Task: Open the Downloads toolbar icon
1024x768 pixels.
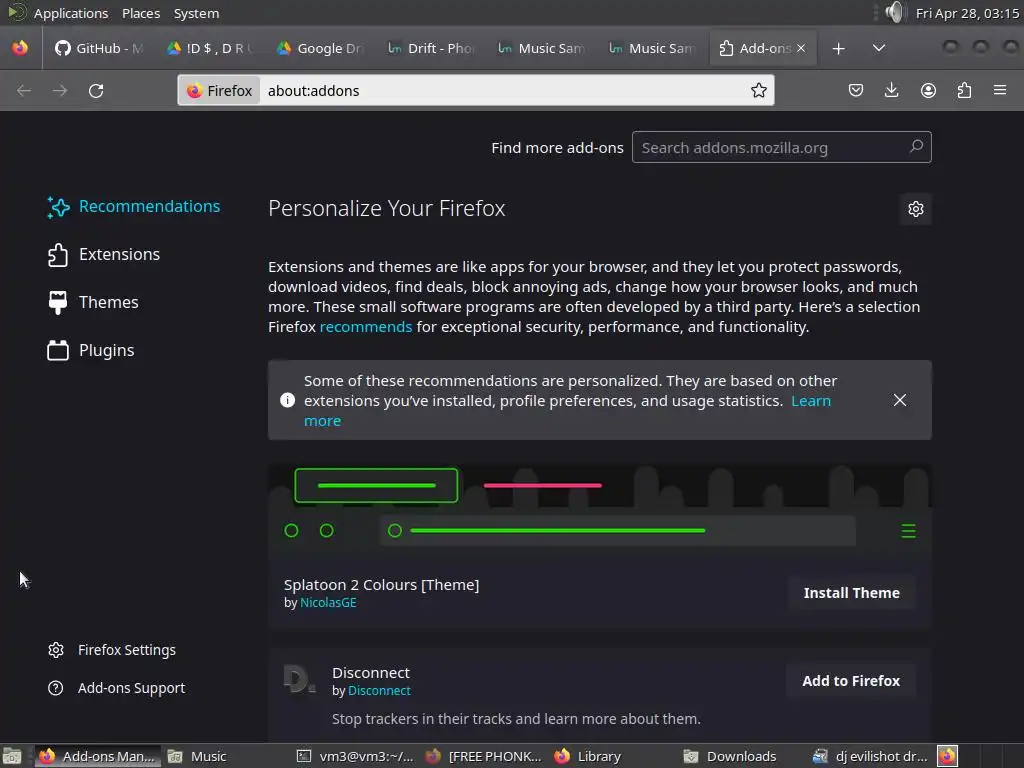Action: pyautogui.click(x=891, y=90)
